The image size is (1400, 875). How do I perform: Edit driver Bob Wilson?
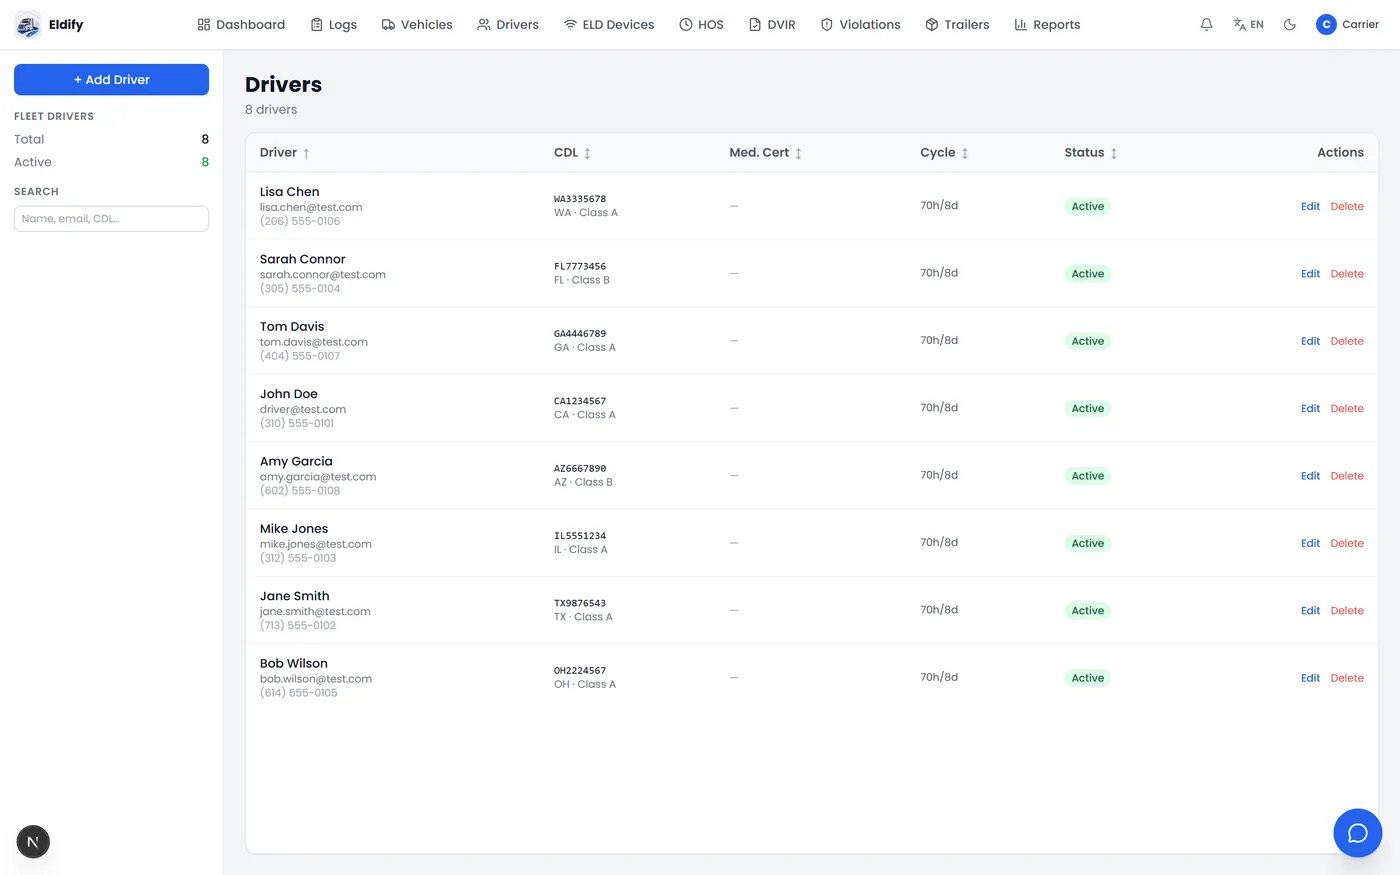click(x=1310, y=678)
